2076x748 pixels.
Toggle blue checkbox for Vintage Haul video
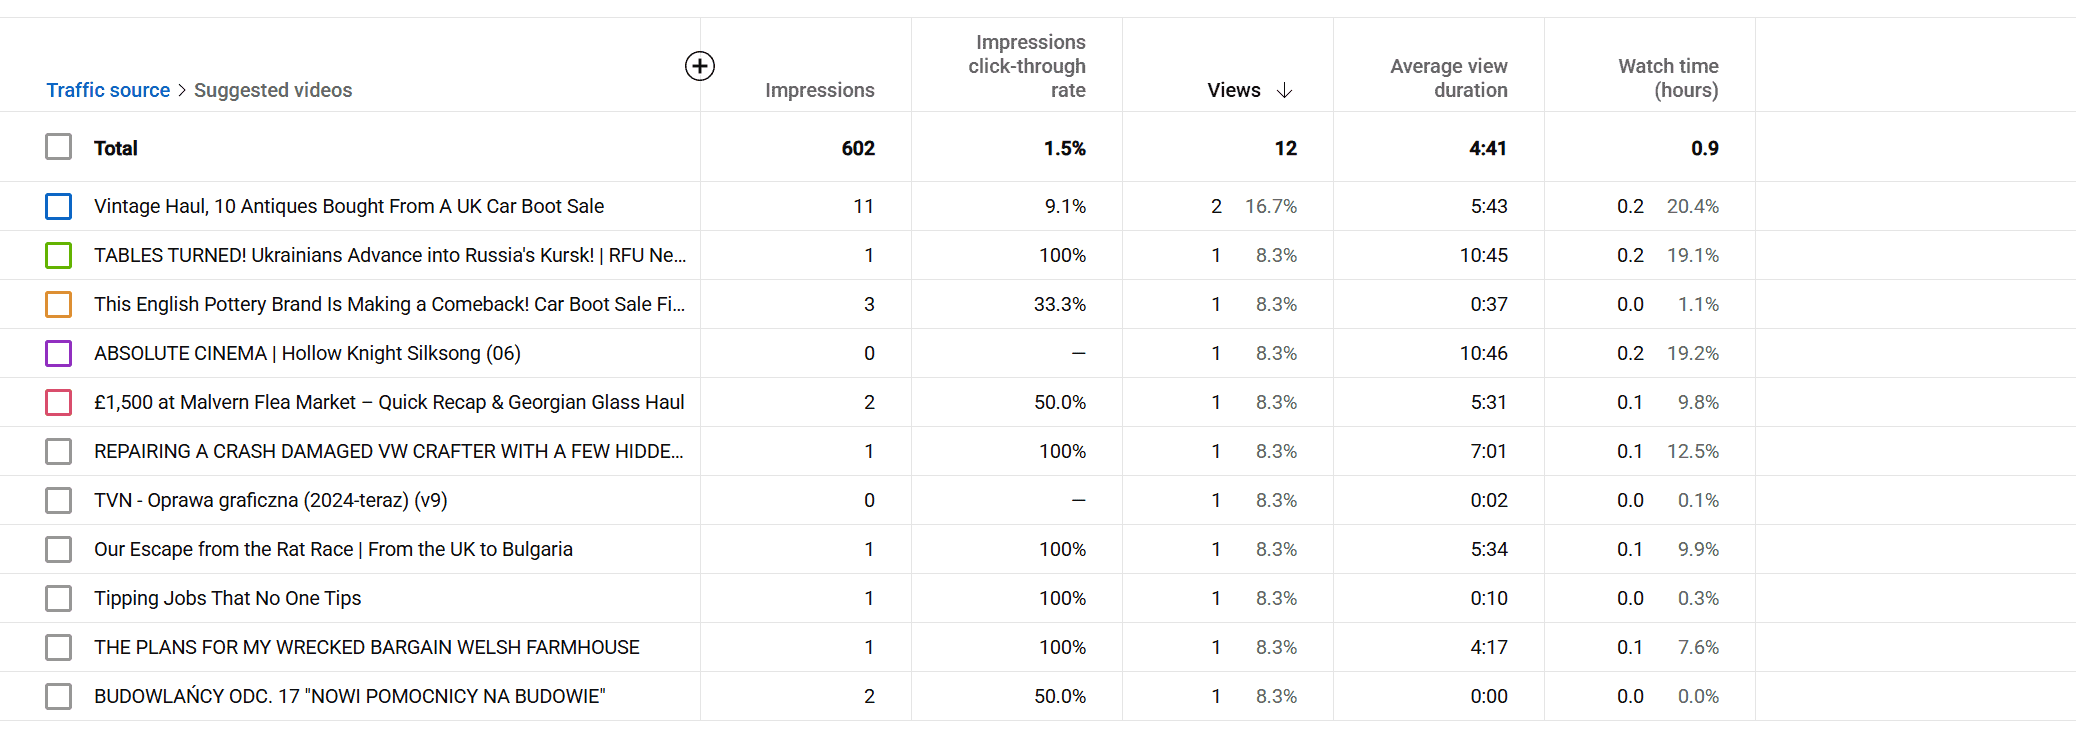click(x=59, y=207)
